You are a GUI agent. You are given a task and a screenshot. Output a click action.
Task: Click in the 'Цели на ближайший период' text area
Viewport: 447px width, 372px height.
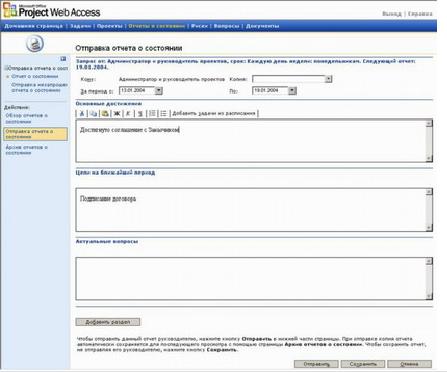[251, 210]
